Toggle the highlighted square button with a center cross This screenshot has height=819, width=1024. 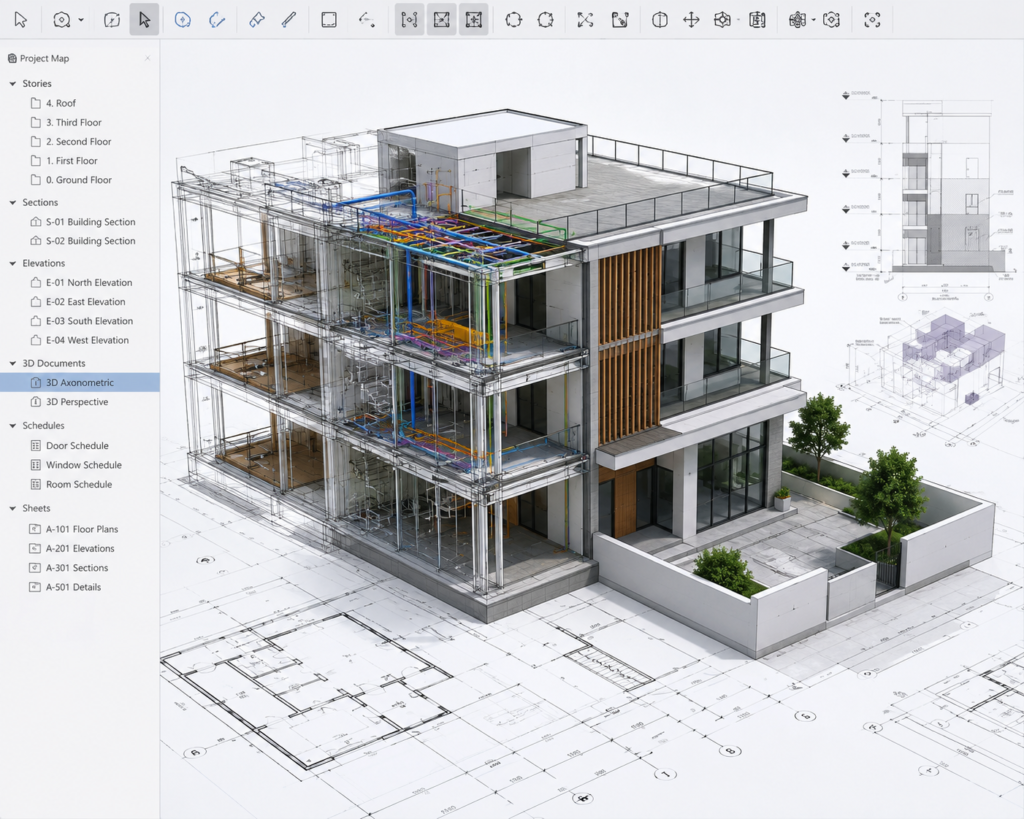(x=473, y=20)
